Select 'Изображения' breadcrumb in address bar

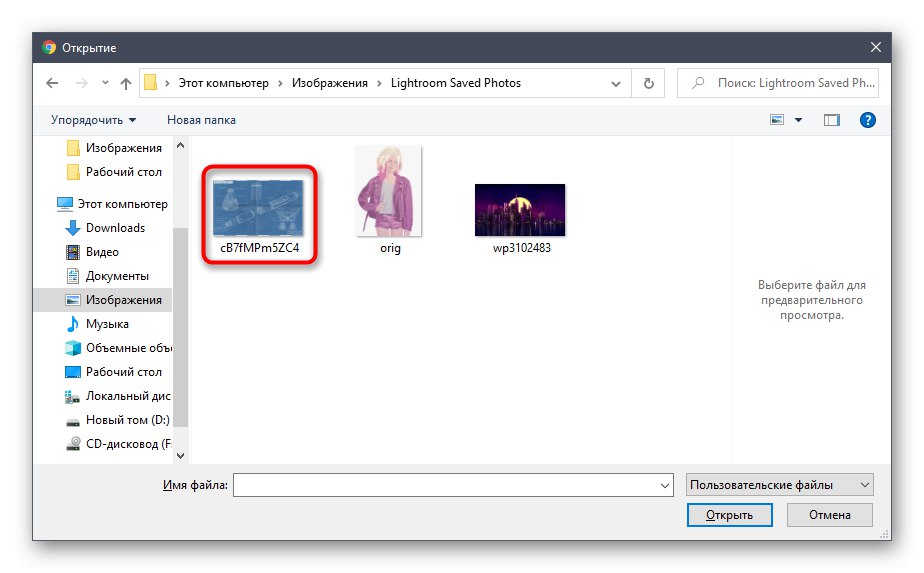tap(329, 83)
